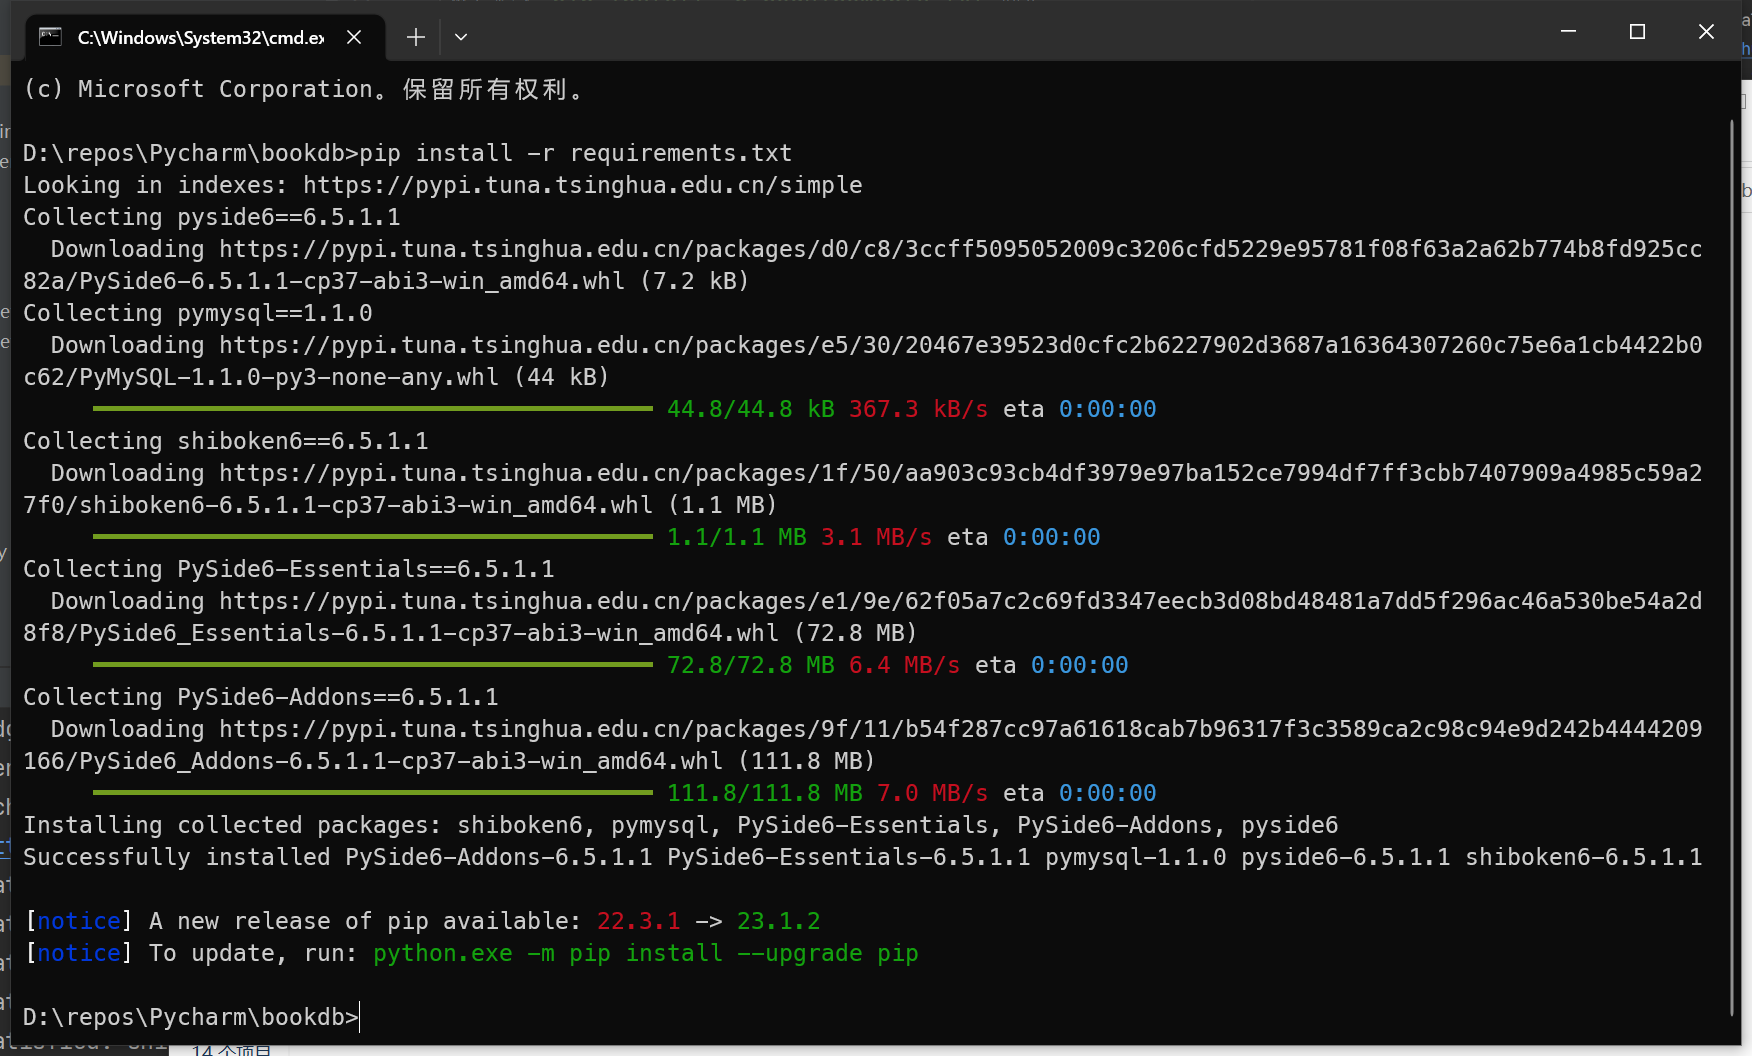
Task: Click the 72.8/72.8 MB progress bar
Action: [x=372, y=664]
